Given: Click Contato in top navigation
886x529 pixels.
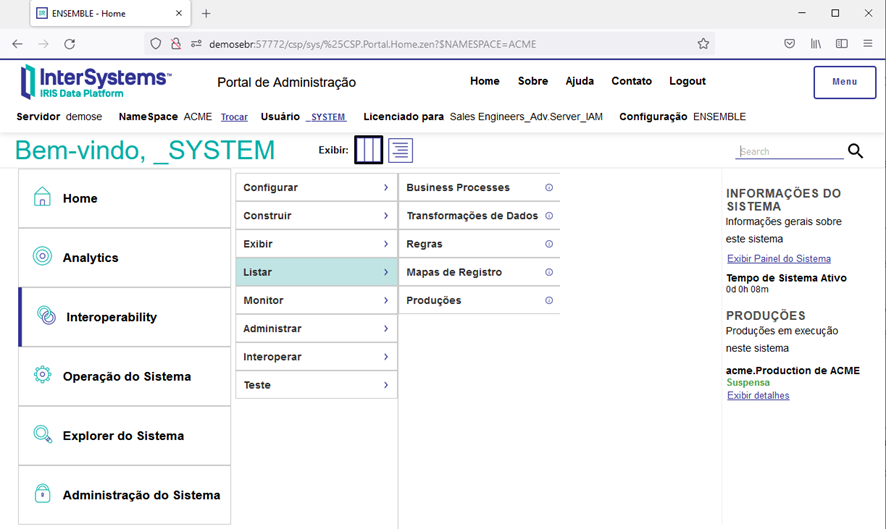Looking at the screenshot, I should 632,81.
